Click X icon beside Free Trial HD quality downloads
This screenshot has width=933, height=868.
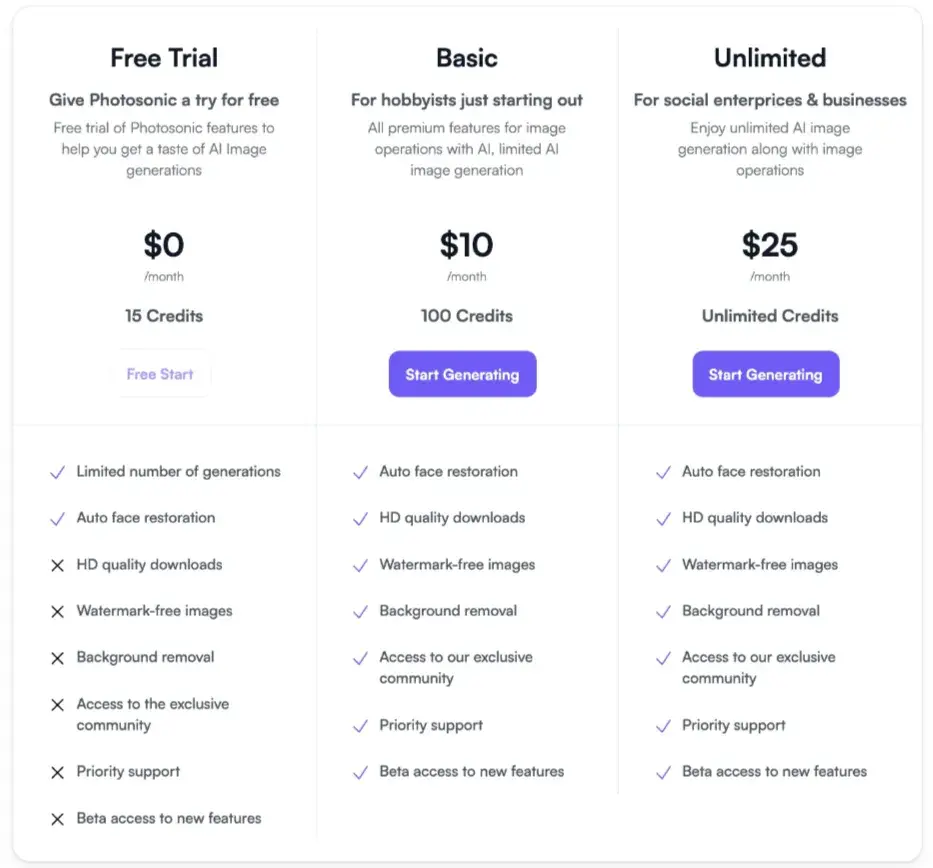[x=58, y=565]
